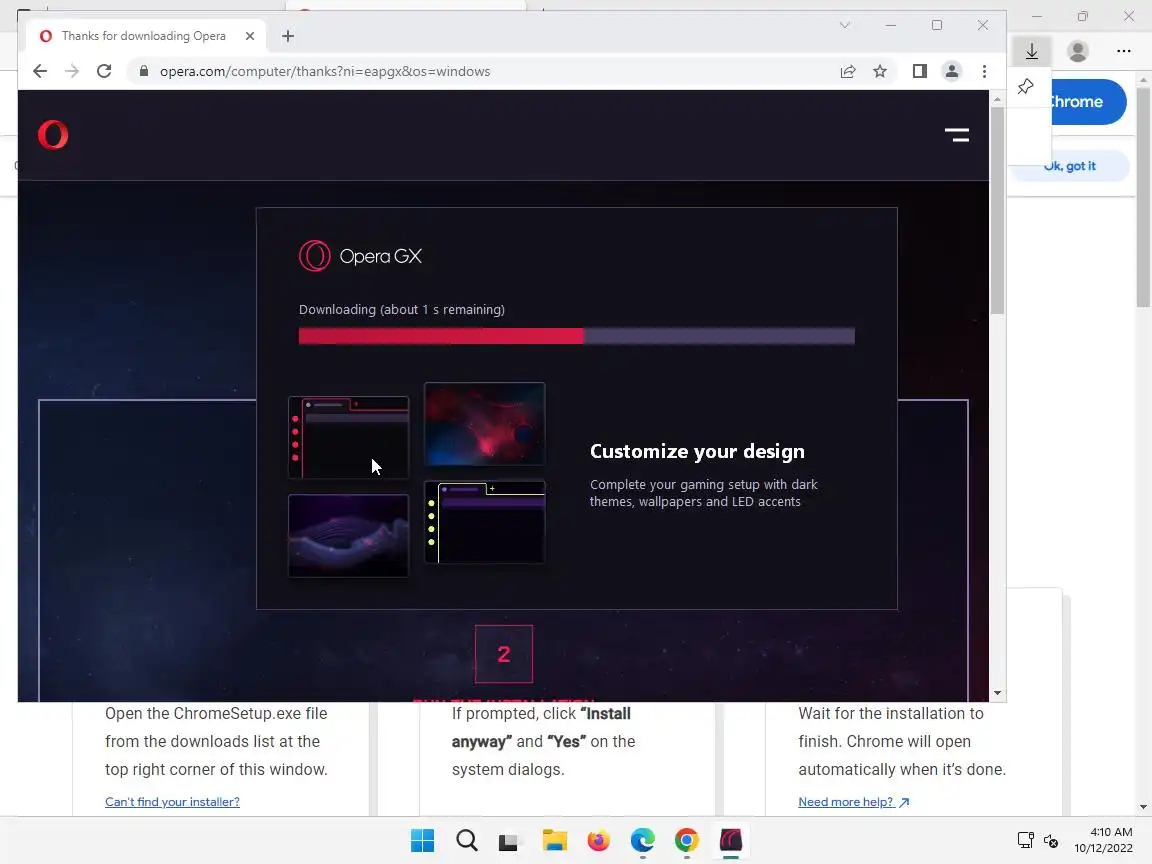Image resolution: width=1152 pixels, height=864 pixels.
Task: Open the Opera GX installer taskbar icon
Action: point(731,840)
